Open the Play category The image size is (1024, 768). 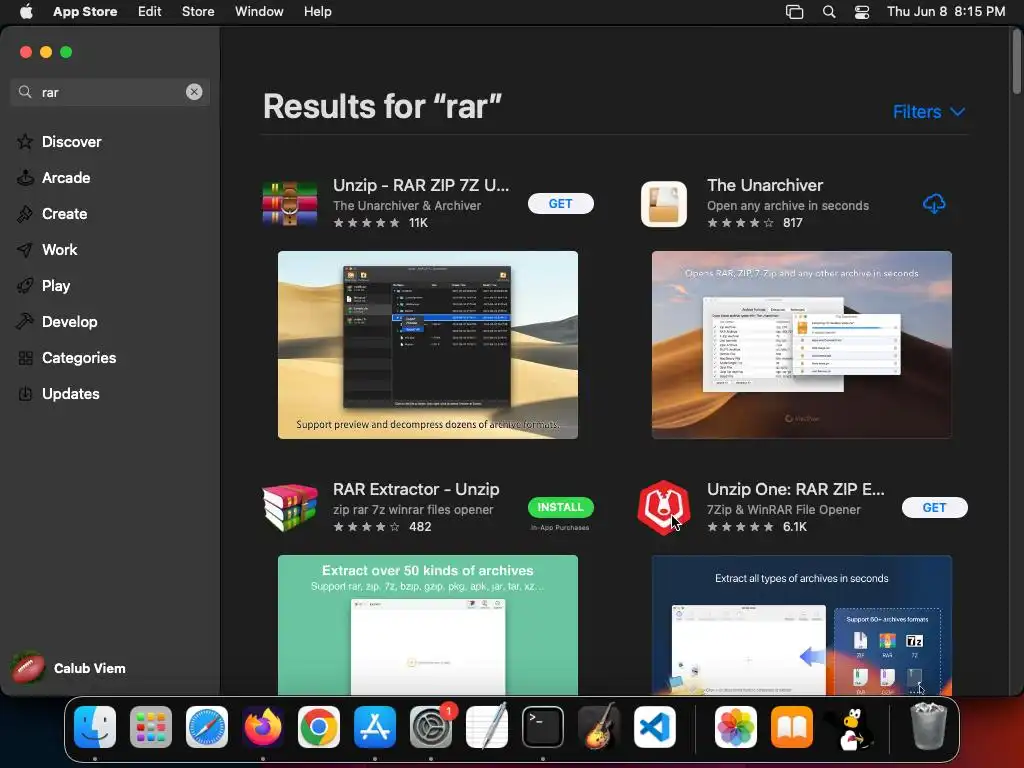[56, 285]
